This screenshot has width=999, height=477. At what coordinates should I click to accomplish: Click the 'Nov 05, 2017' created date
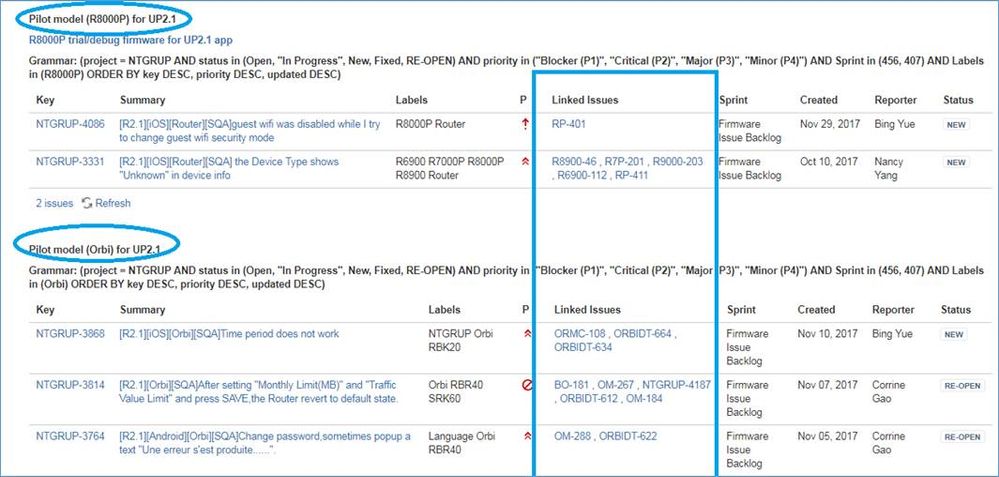827,436
